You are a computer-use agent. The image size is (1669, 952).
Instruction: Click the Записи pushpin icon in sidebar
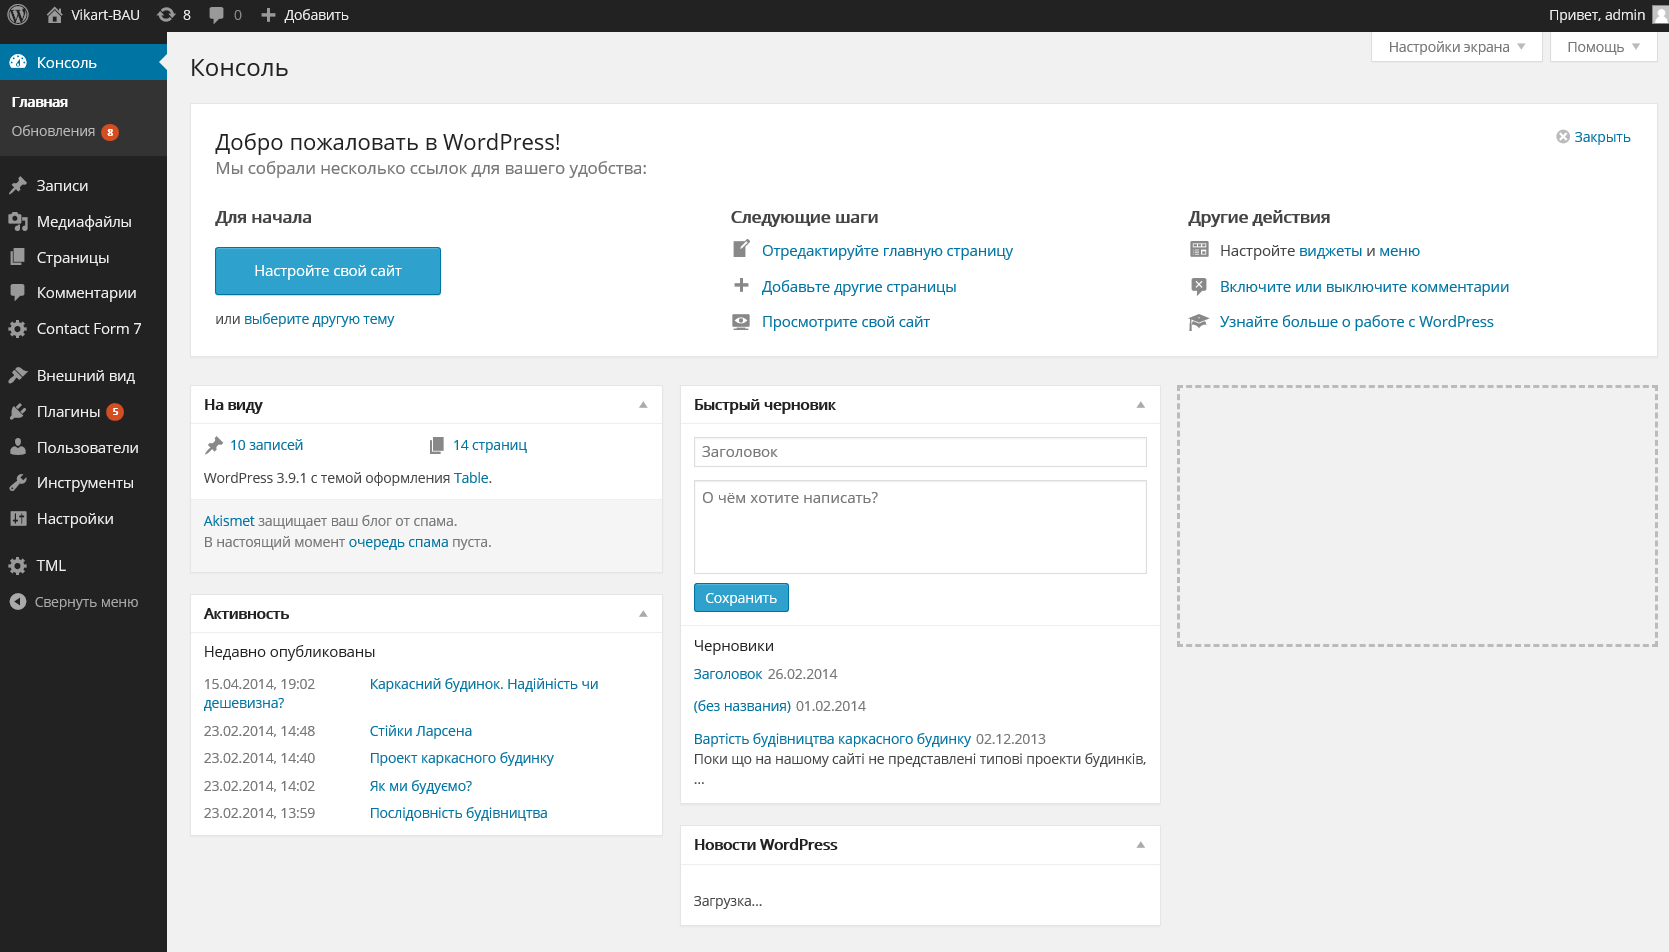(18, 186)
